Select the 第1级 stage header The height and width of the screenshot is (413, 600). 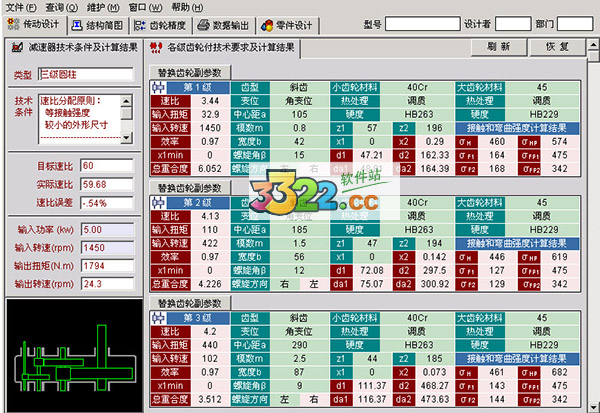tap(198, 88)
